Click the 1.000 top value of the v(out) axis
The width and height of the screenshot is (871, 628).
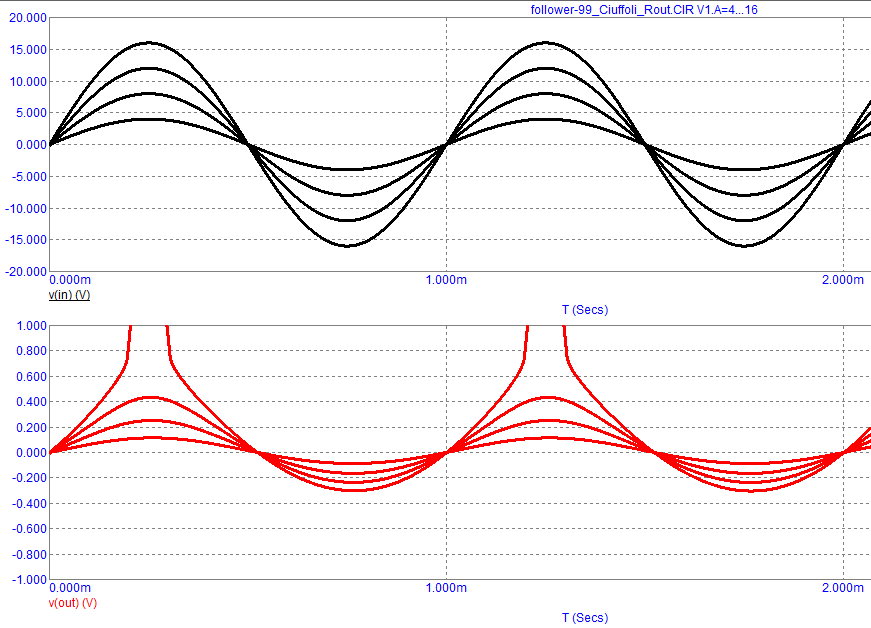(31, 326)
